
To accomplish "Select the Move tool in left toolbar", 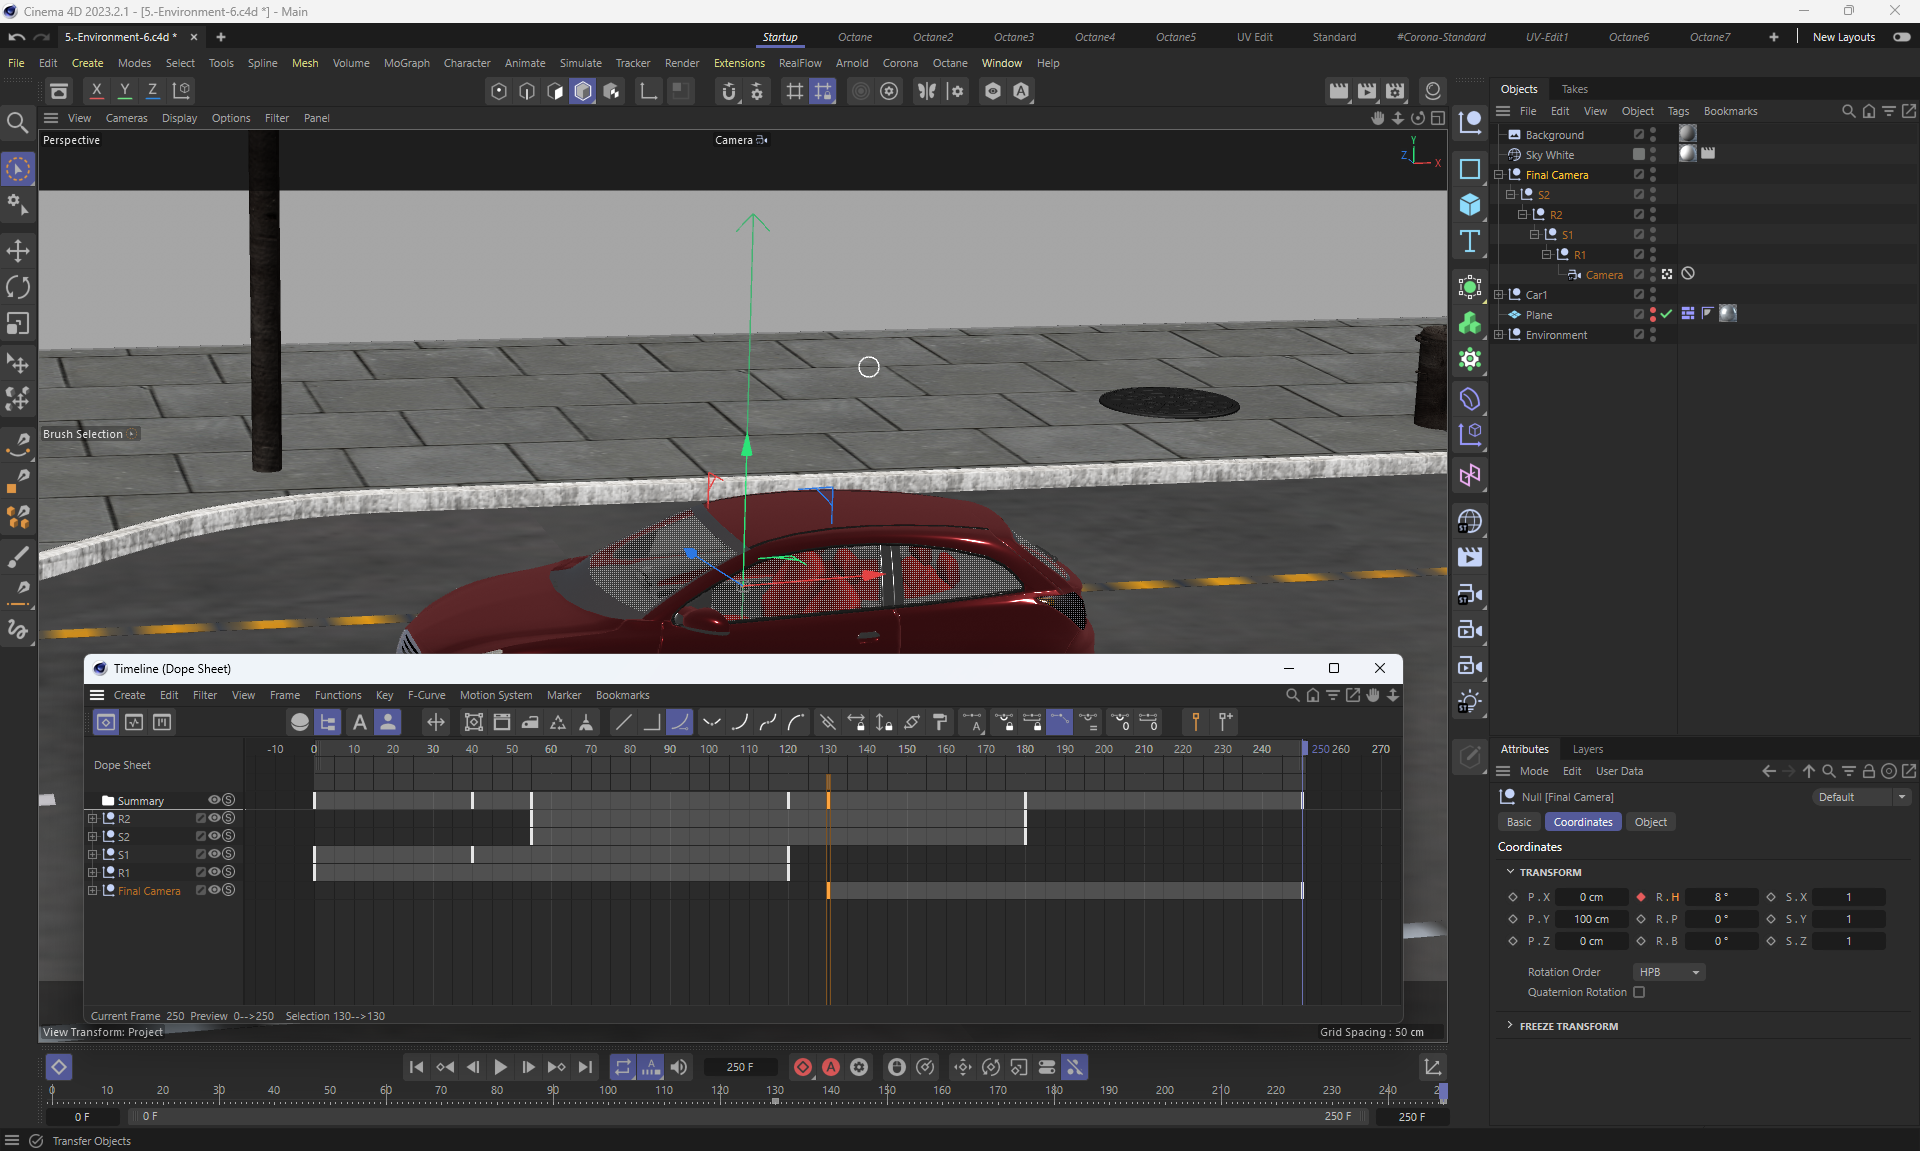I will 18,250.
